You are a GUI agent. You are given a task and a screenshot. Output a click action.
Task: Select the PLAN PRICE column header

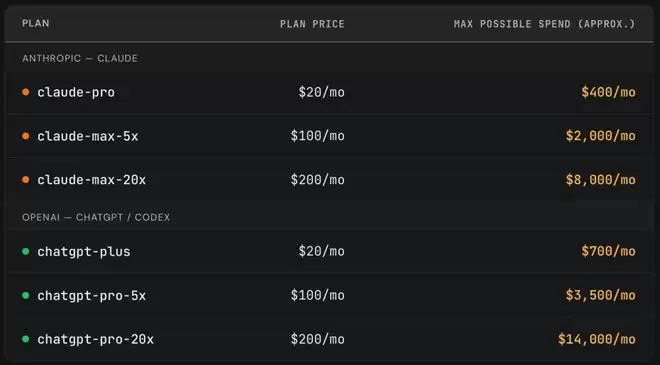[312, 24]
